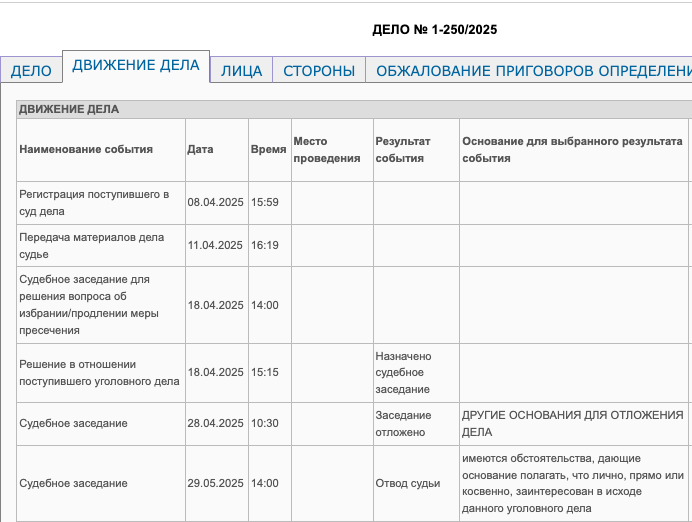The width and height of the screenshot is (692, 522).
Task: Click Основание для выбранного результата события header
Action: pos(572,150)
